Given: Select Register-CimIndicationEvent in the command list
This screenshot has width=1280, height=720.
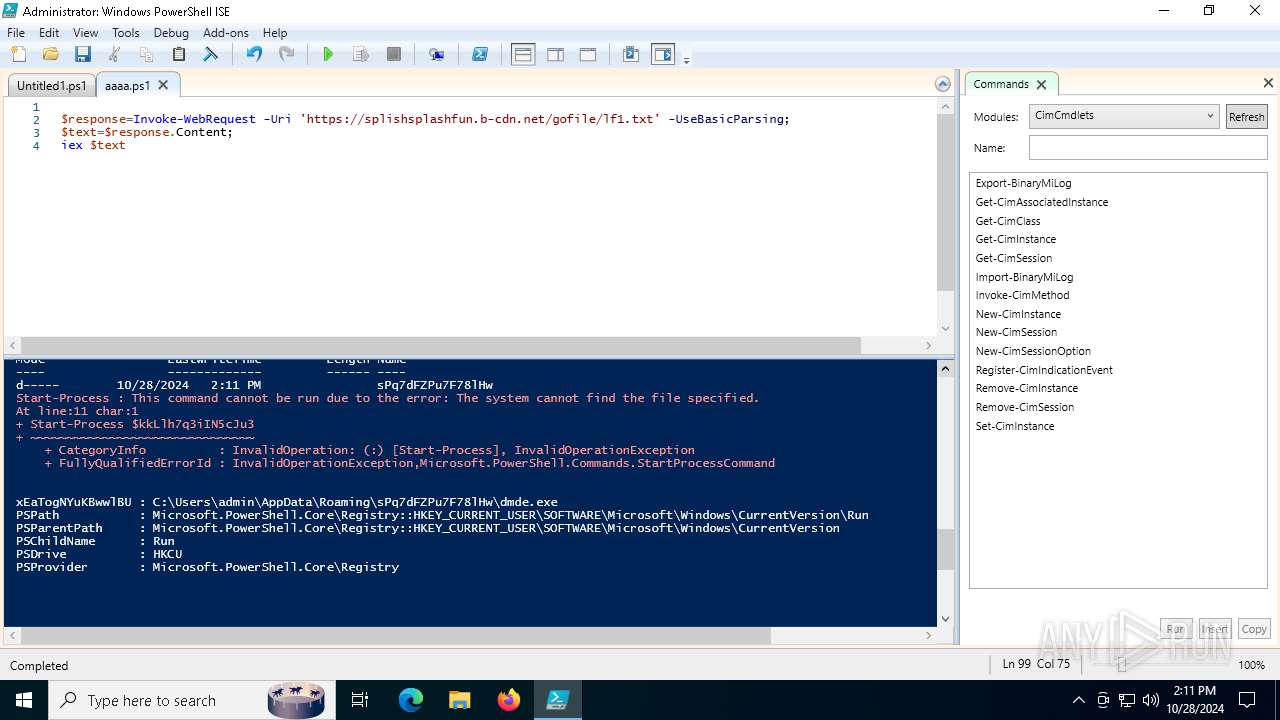Looking at the screenshot, I should 1044,370.
